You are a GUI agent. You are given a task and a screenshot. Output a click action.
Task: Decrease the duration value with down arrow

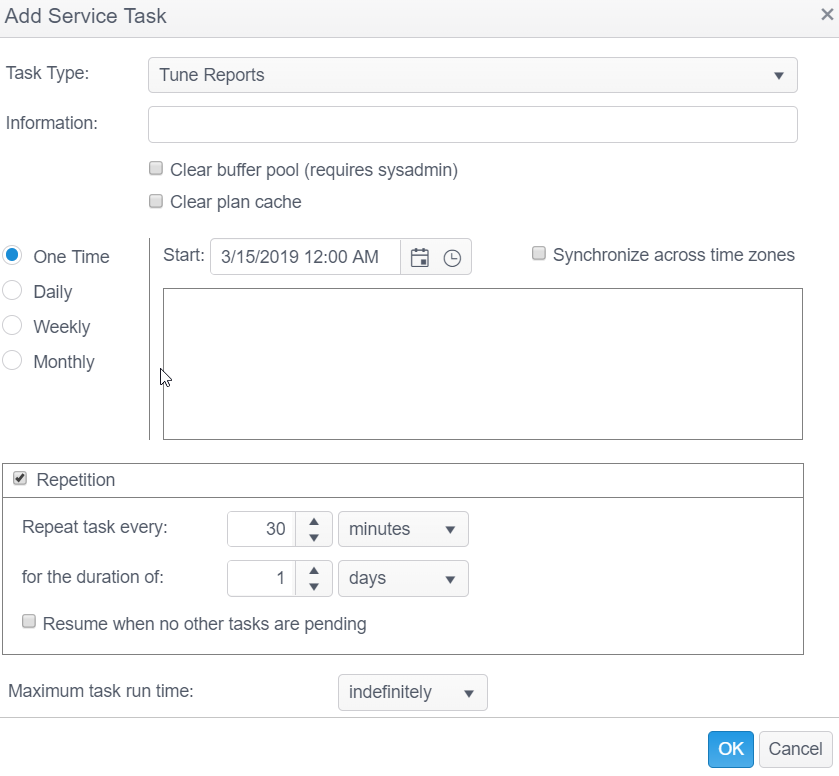[x=314, y=586]
